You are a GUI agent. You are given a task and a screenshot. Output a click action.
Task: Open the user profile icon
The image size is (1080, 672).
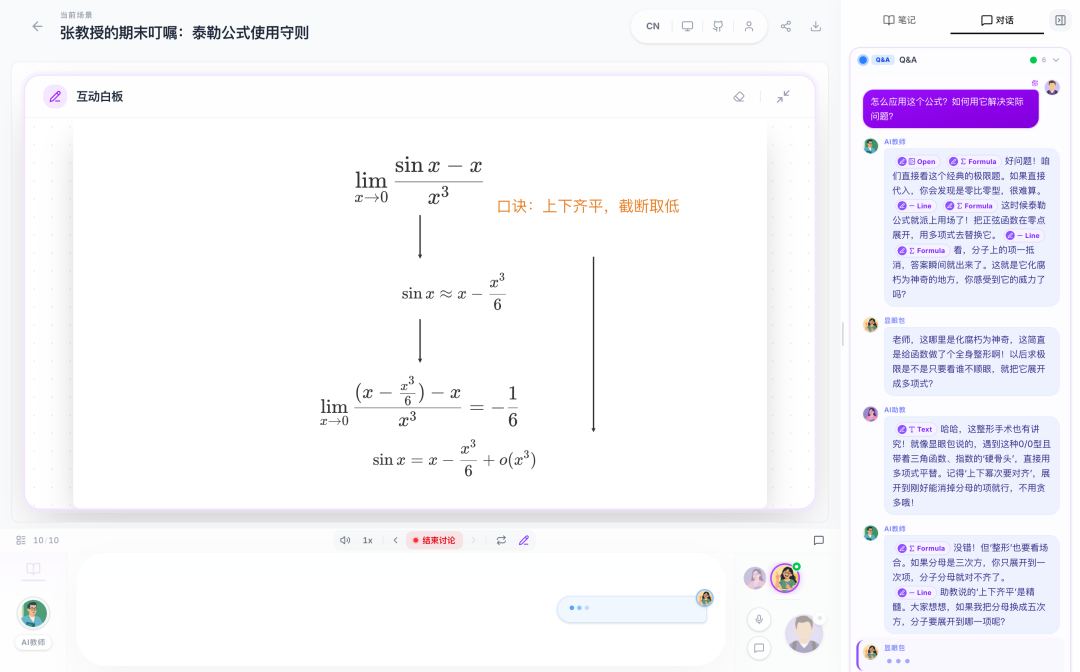point(749,26)
